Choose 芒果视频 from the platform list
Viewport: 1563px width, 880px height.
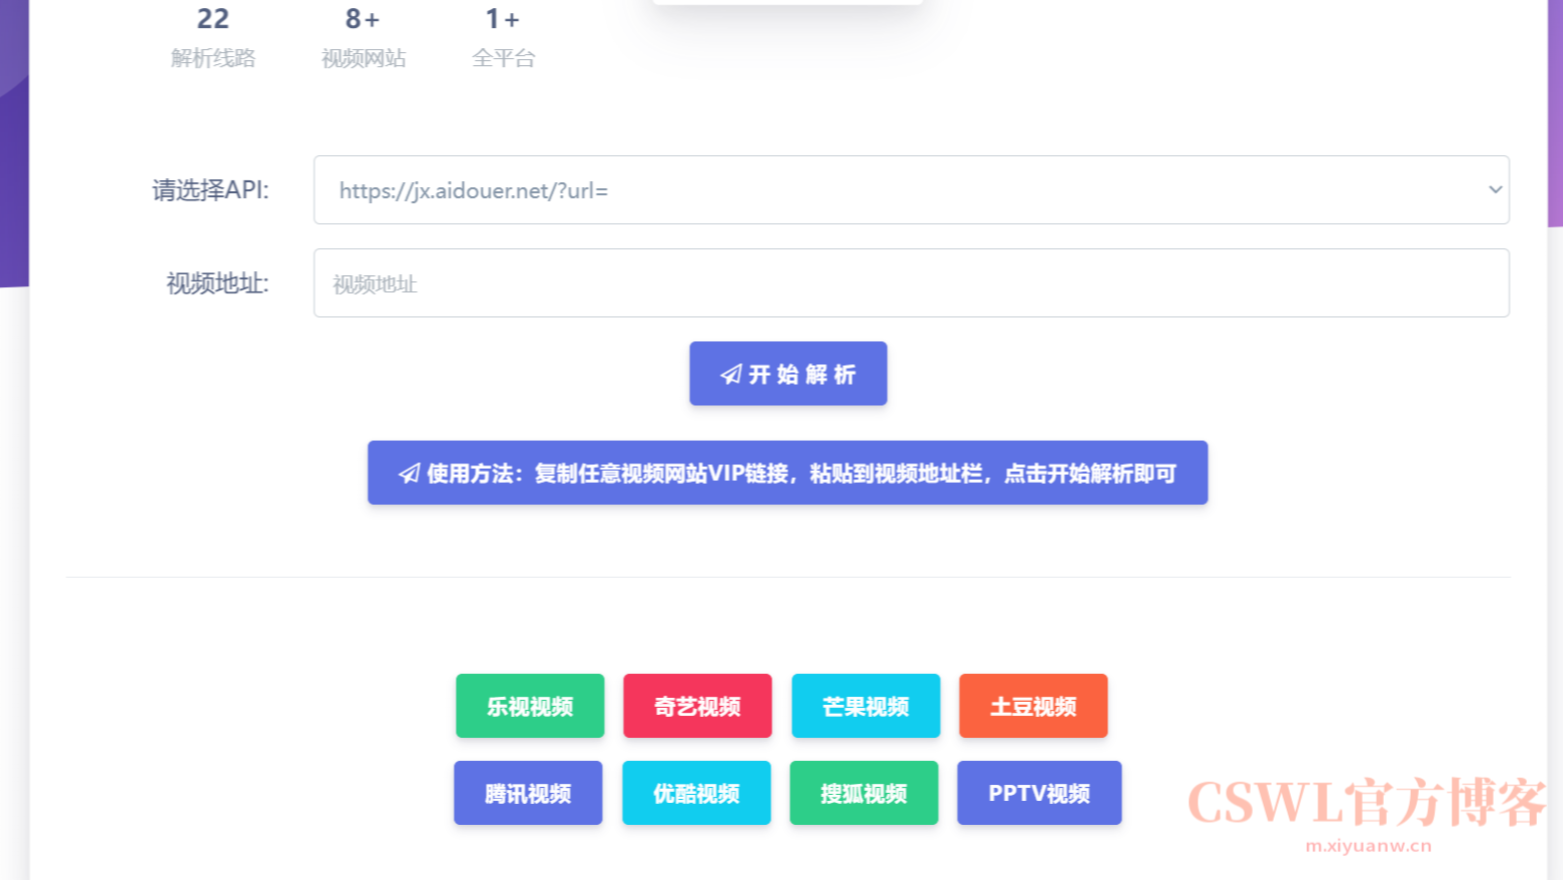pyautogui.click(x=865, y=706)
